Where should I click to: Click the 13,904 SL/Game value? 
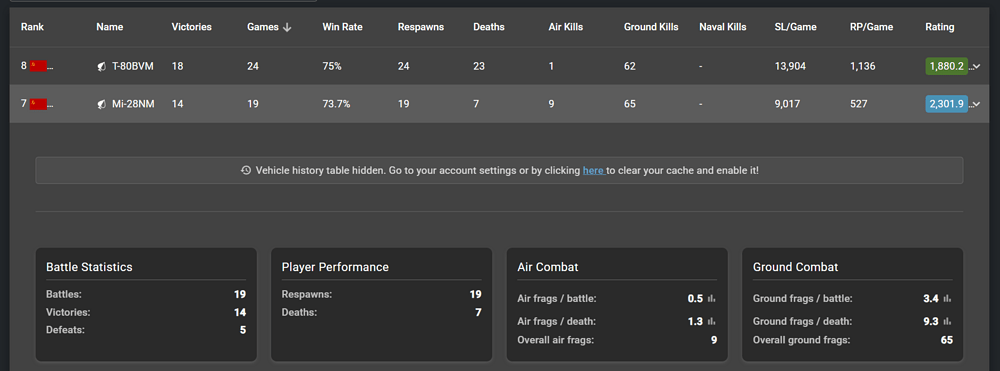pos(790,66)
